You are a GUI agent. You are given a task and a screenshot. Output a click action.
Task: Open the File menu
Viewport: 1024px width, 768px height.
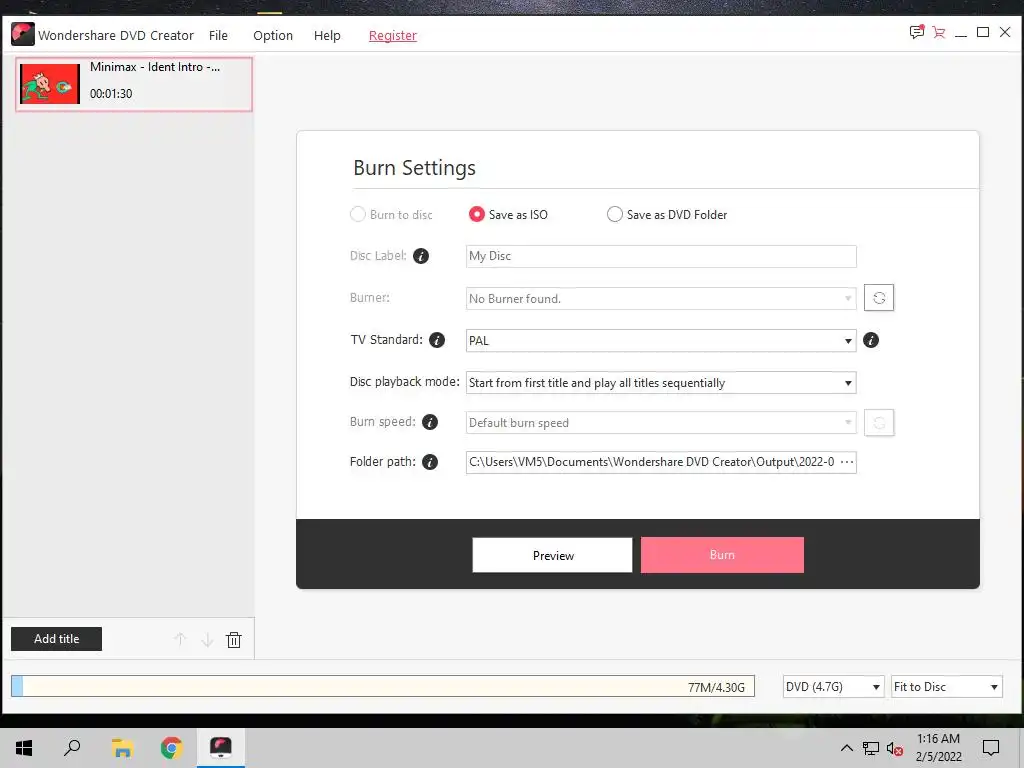(x=218, y=35)
